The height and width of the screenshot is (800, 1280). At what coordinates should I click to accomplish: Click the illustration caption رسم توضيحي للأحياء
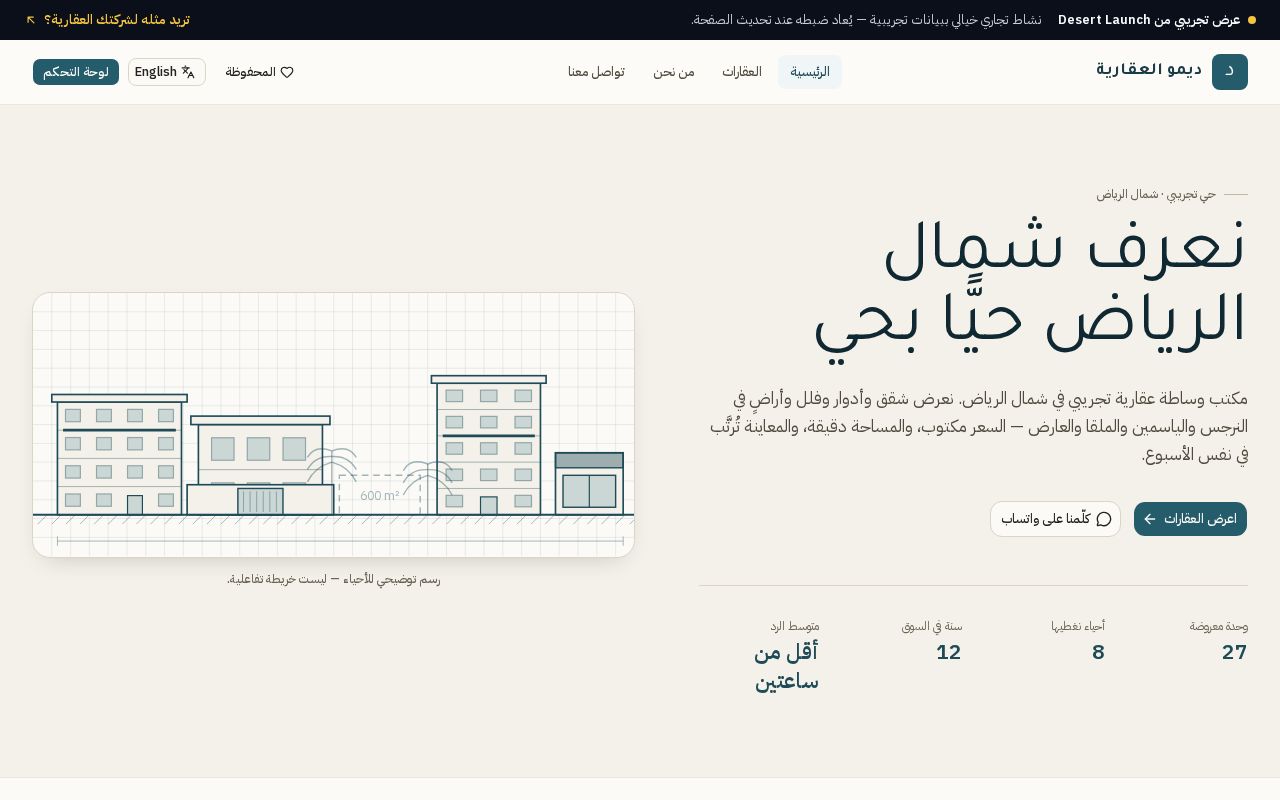click(334, 579)
